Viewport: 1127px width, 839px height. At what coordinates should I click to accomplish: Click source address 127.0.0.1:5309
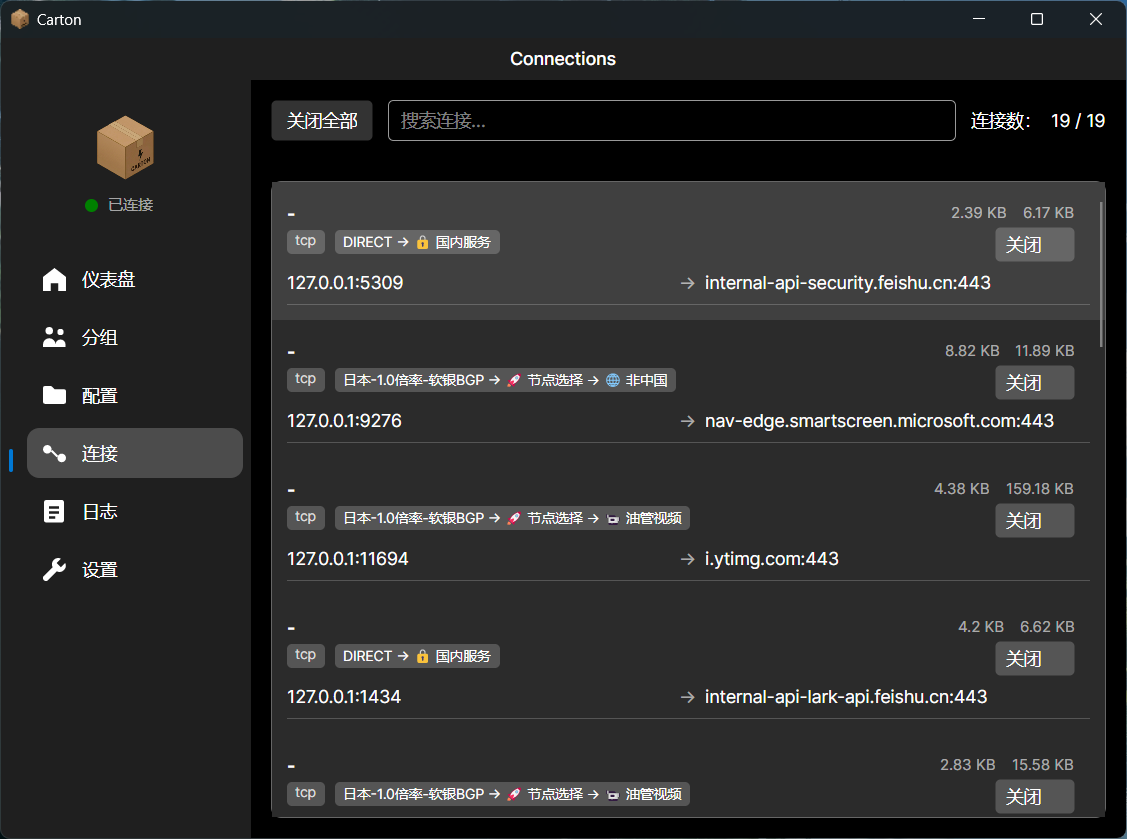(345, 283)
